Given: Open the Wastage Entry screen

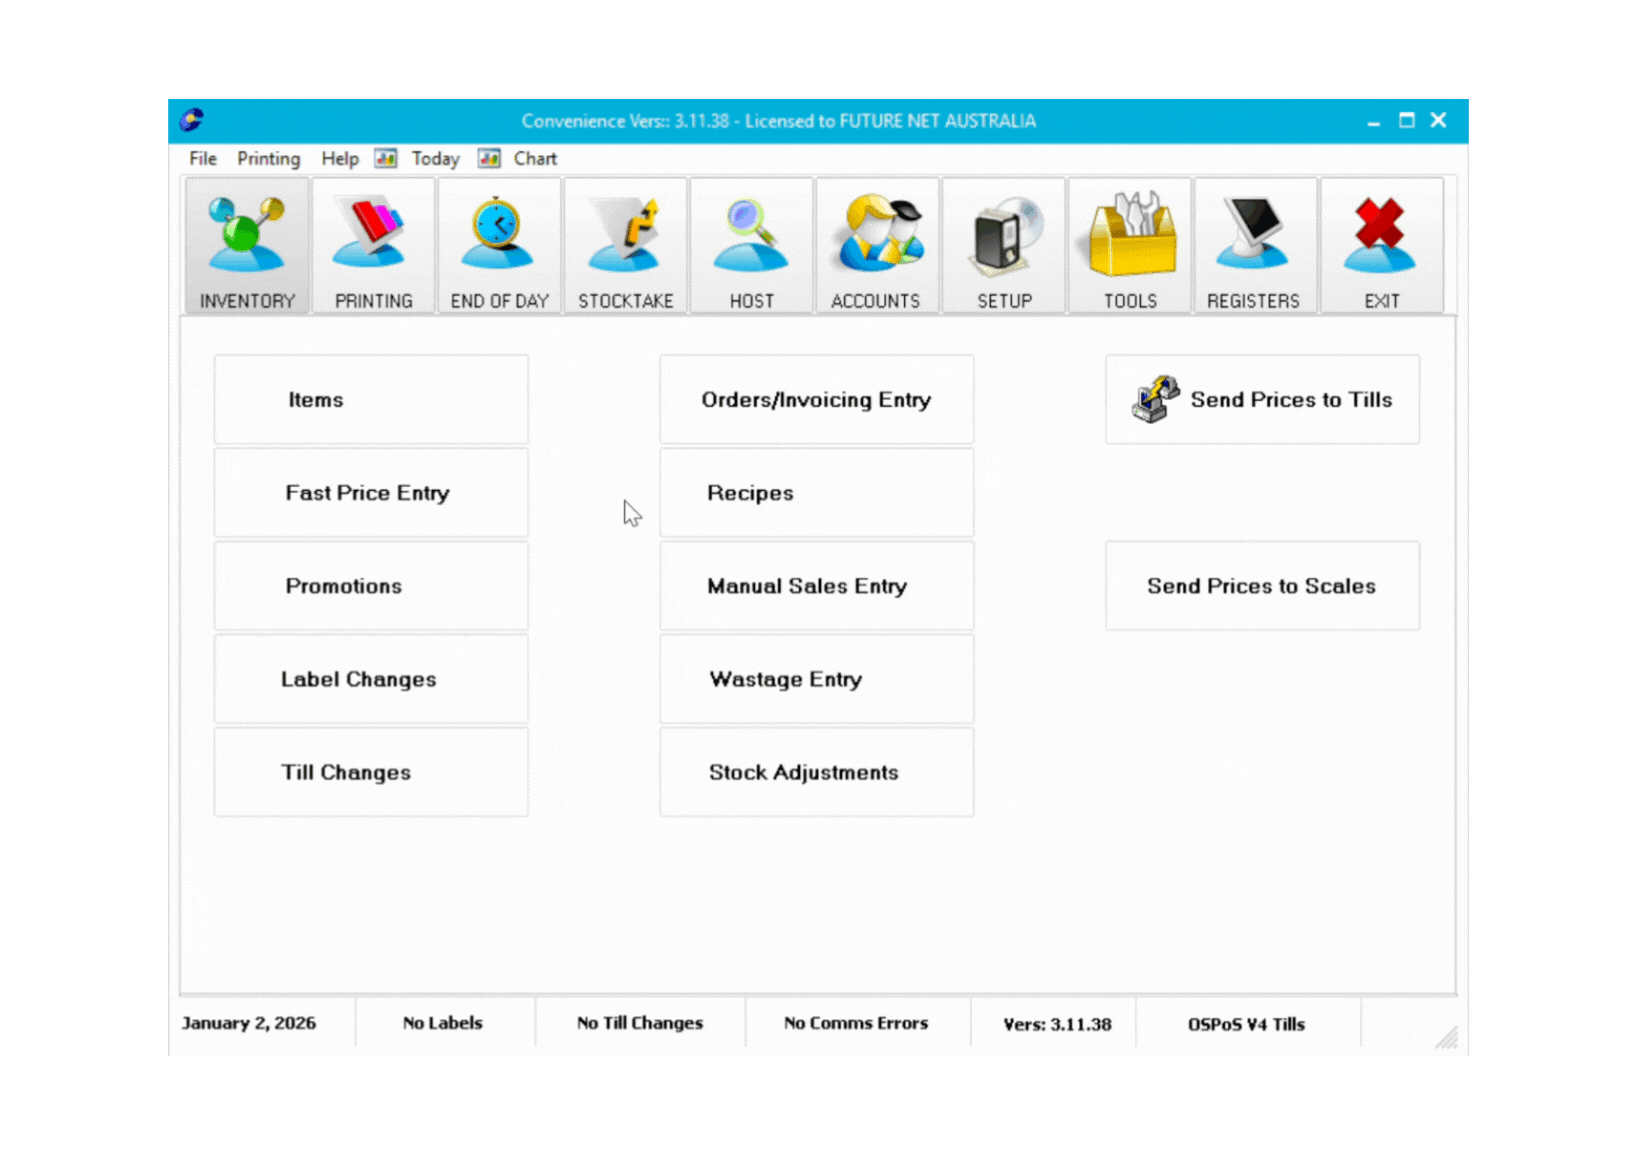Looking at the screenshot, I should pyautogui.click(x=816, y=679).
